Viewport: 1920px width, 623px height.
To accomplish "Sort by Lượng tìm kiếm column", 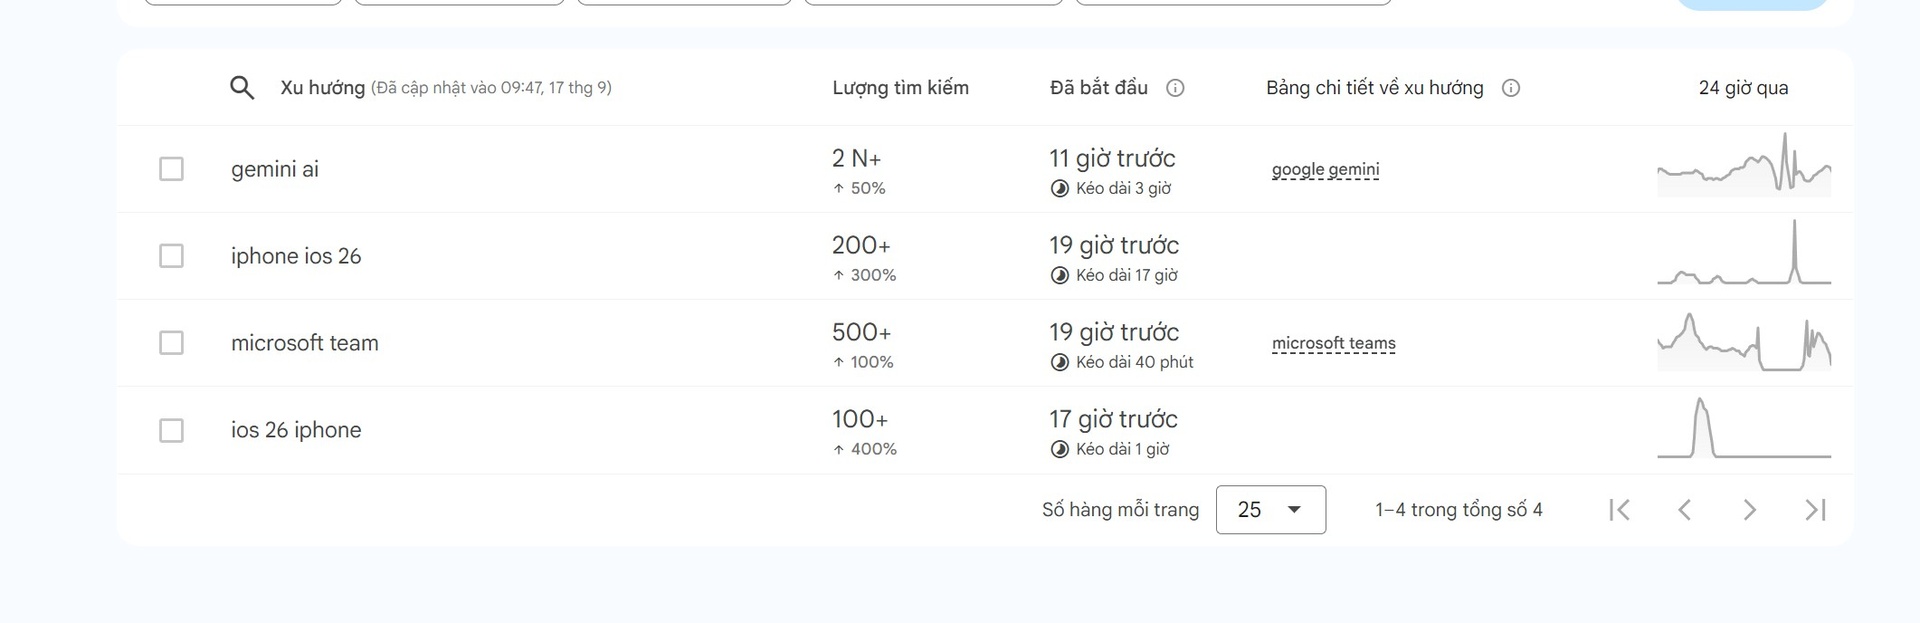I will click(900, 88).
